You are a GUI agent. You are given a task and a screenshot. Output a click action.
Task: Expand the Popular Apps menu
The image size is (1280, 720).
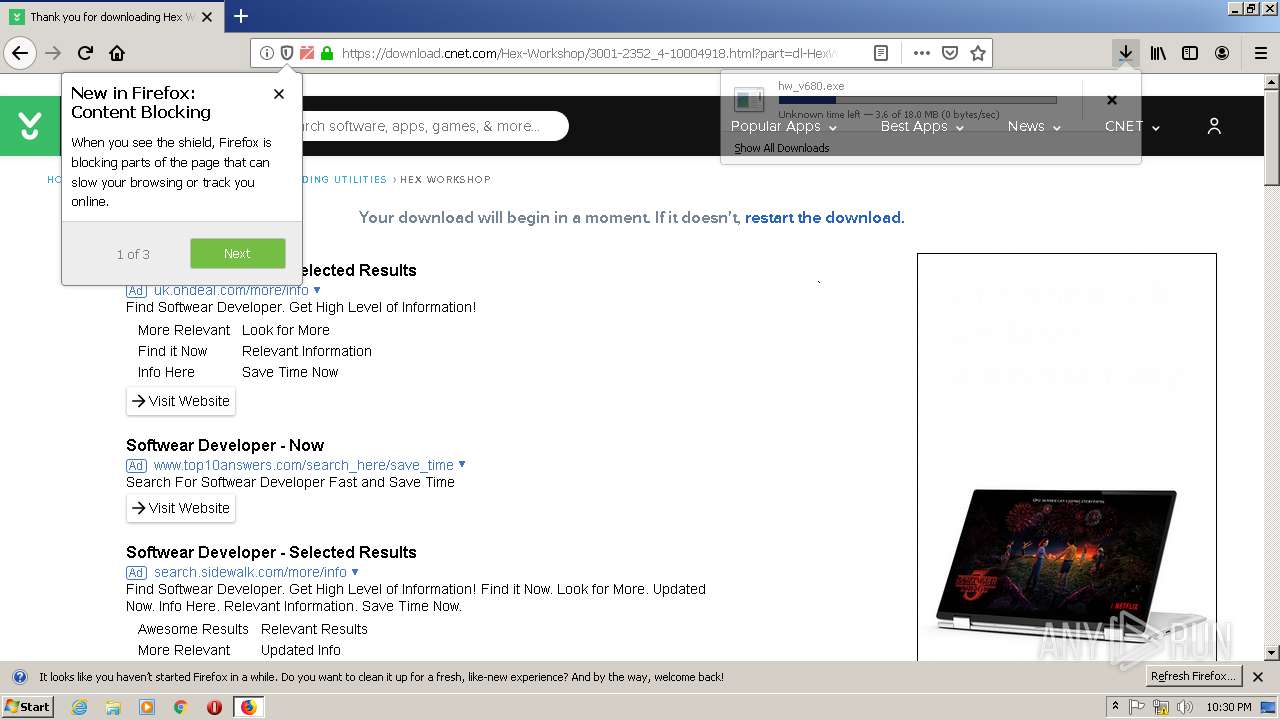(x=784, y=126)
